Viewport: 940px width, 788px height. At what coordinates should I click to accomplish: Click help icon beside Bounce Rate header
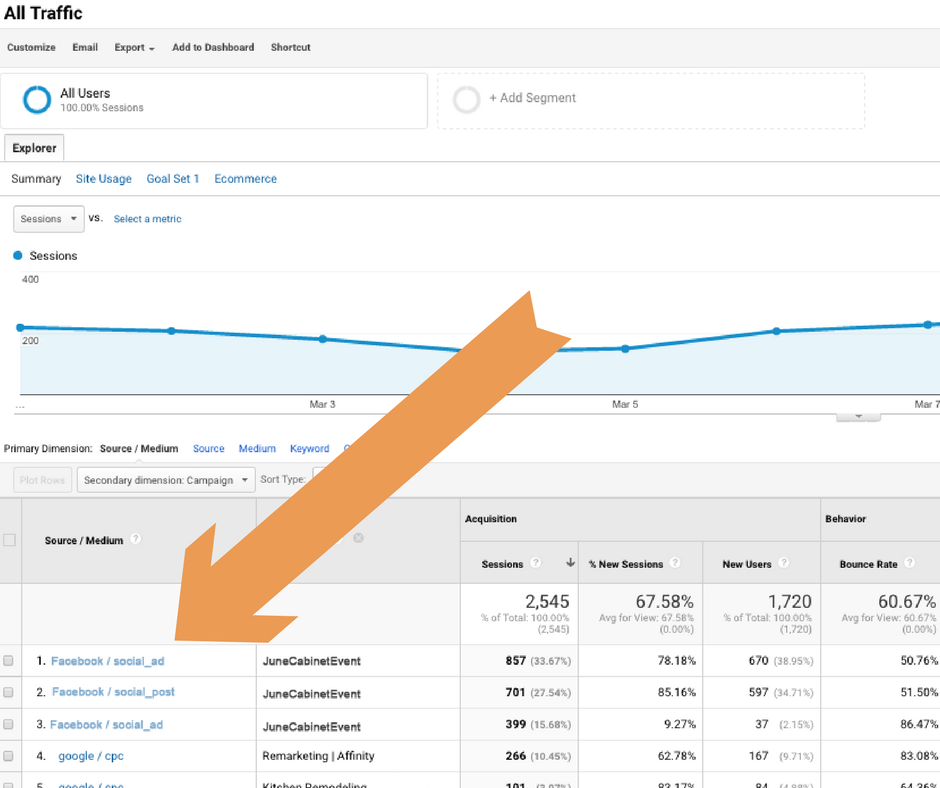coord(911,564)
